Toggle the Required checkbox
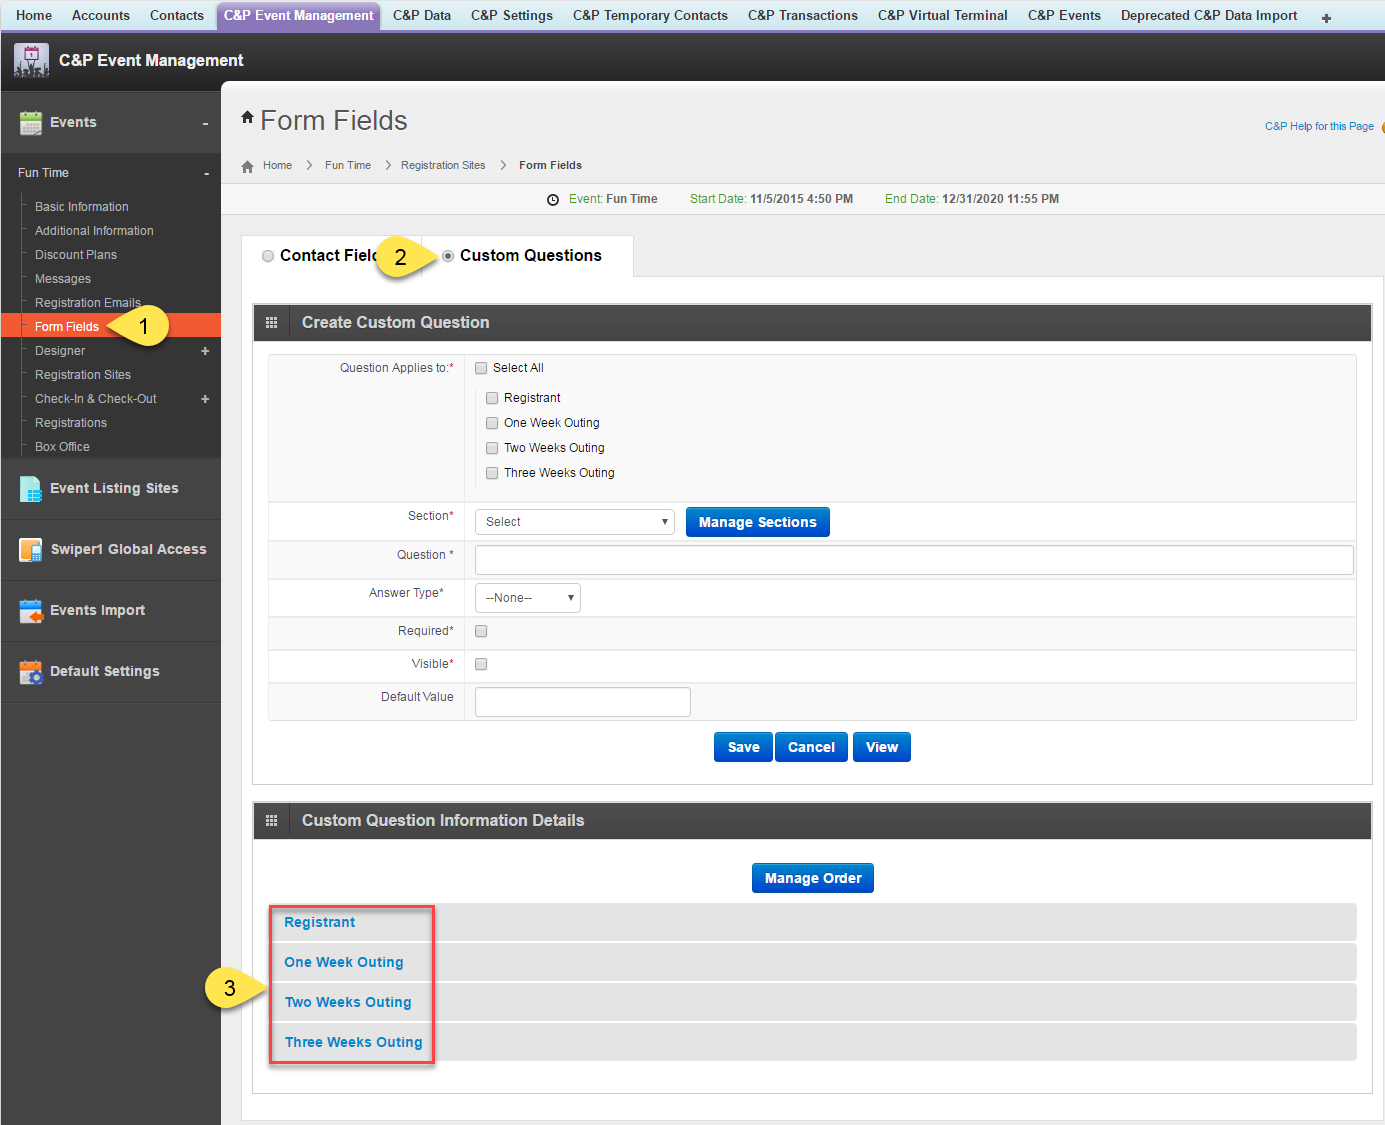This screenshot has height=1125, width=1385. (481, 631)
